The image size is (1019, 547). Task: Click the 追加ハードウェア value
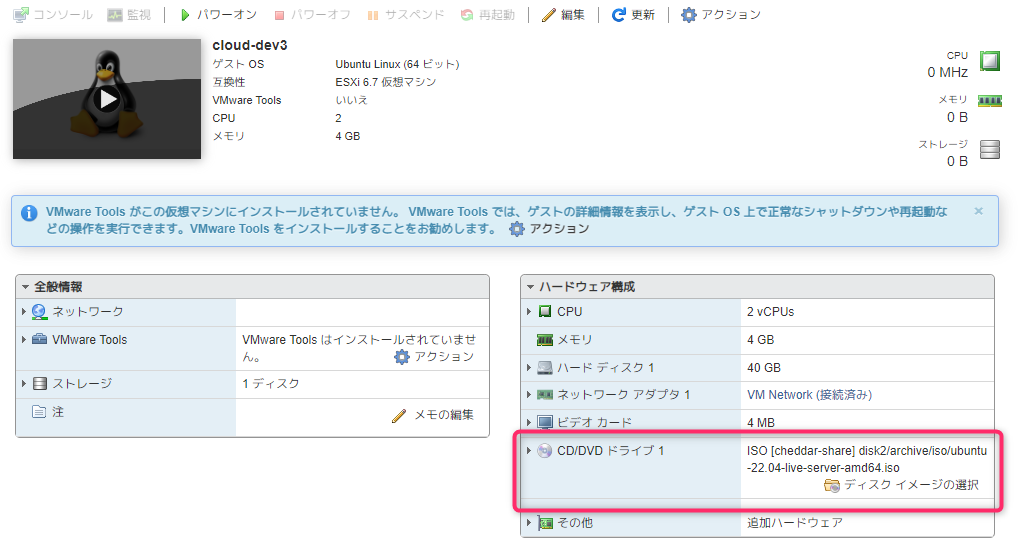tap(794, 522)
